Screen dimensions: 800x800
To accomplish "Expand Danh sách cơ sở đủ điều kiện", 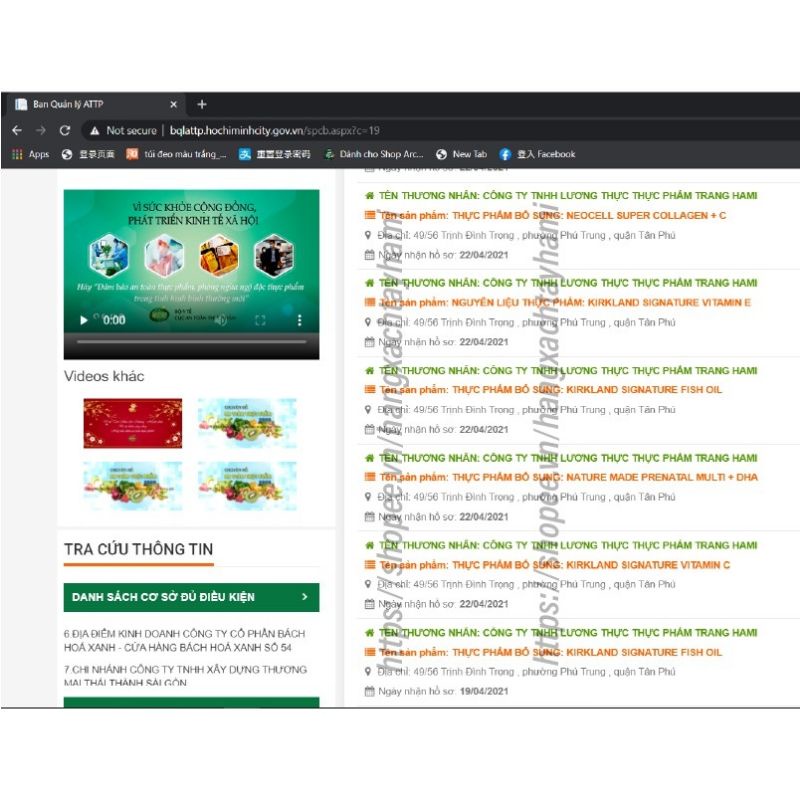I will pyautogui.click(x=191, y=597).
